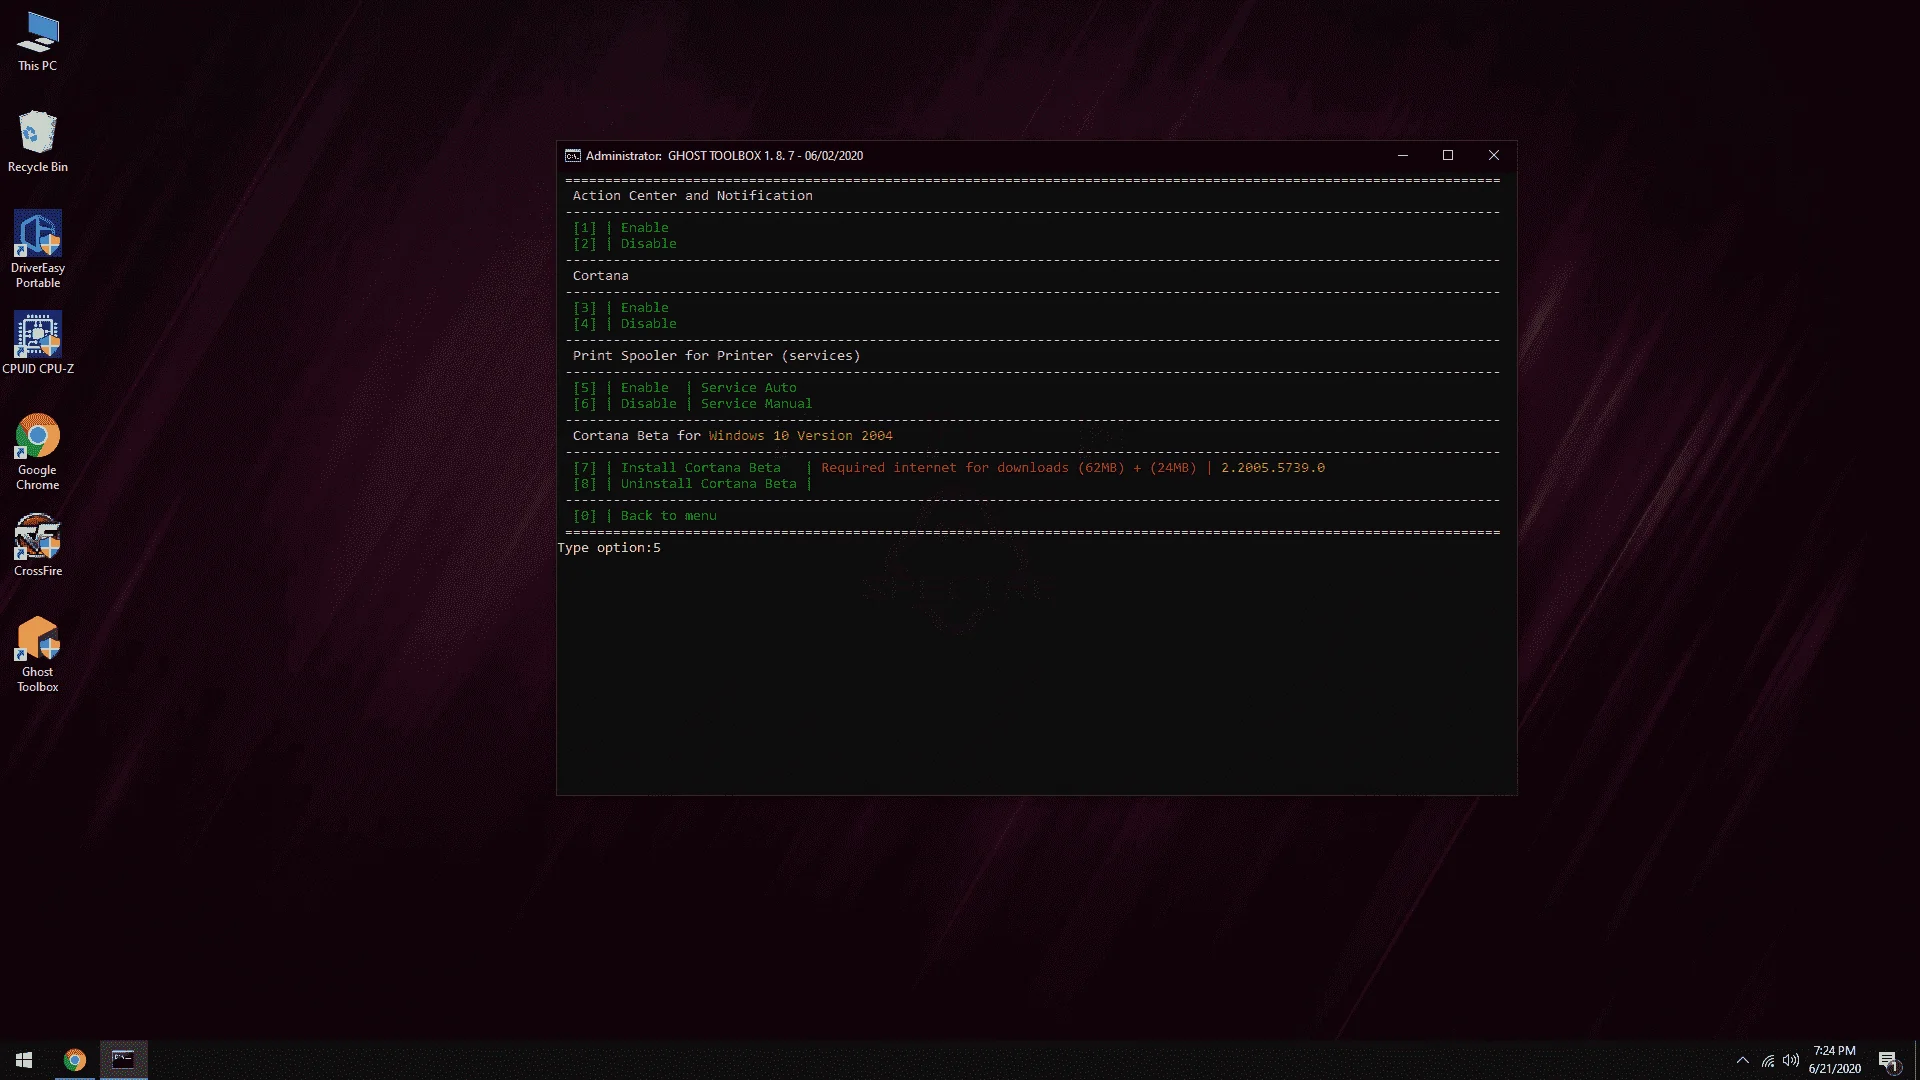1920x1080 pixels.
Task: Open Ghost Toolbox desktop shortcut
Action: pos(38,654)
